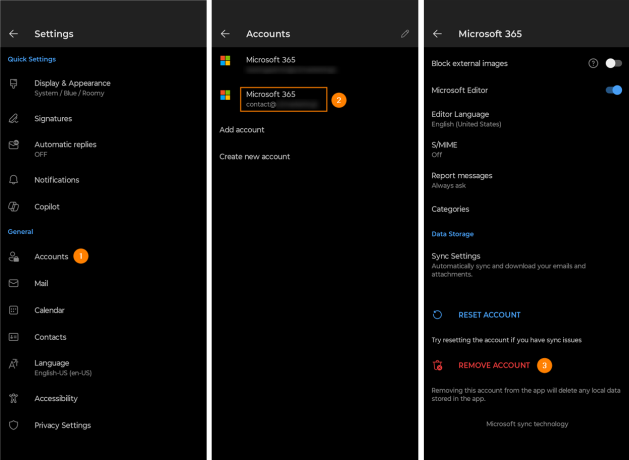629x460 pixels.
Task: Select the first Microsoft 365 account
Action: click(x=315, y=64)
